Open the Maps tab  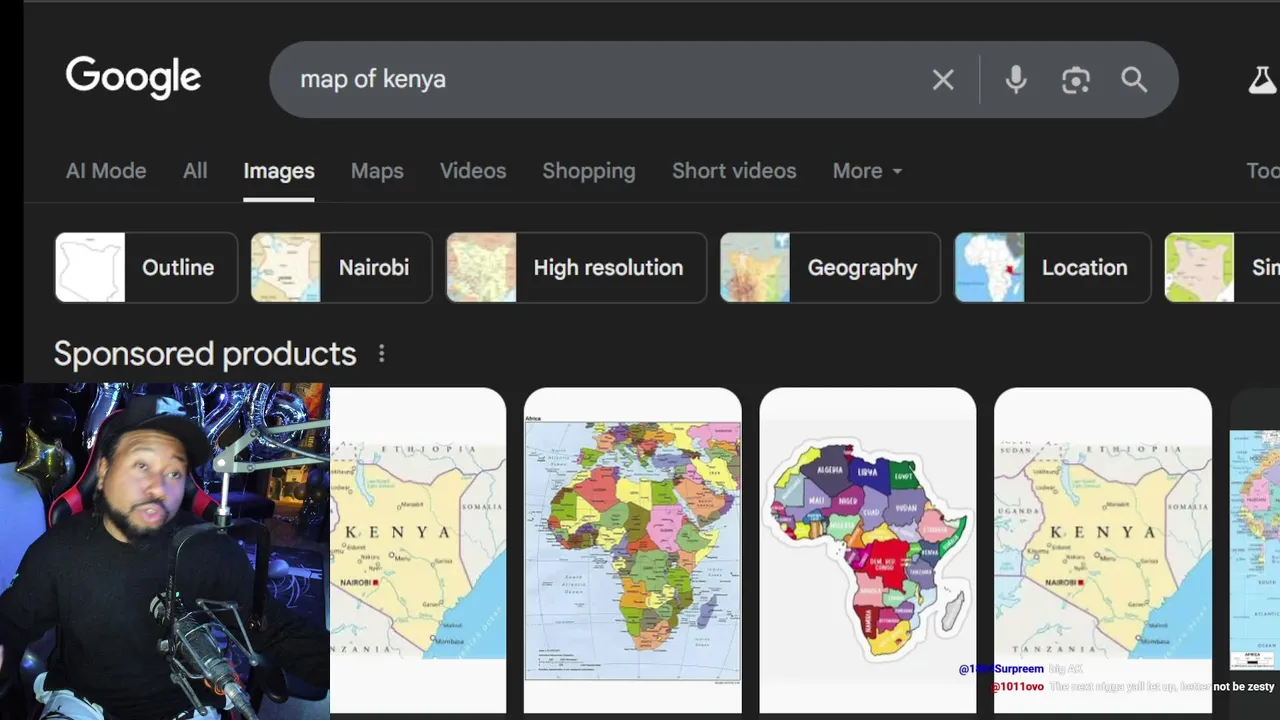377,171
